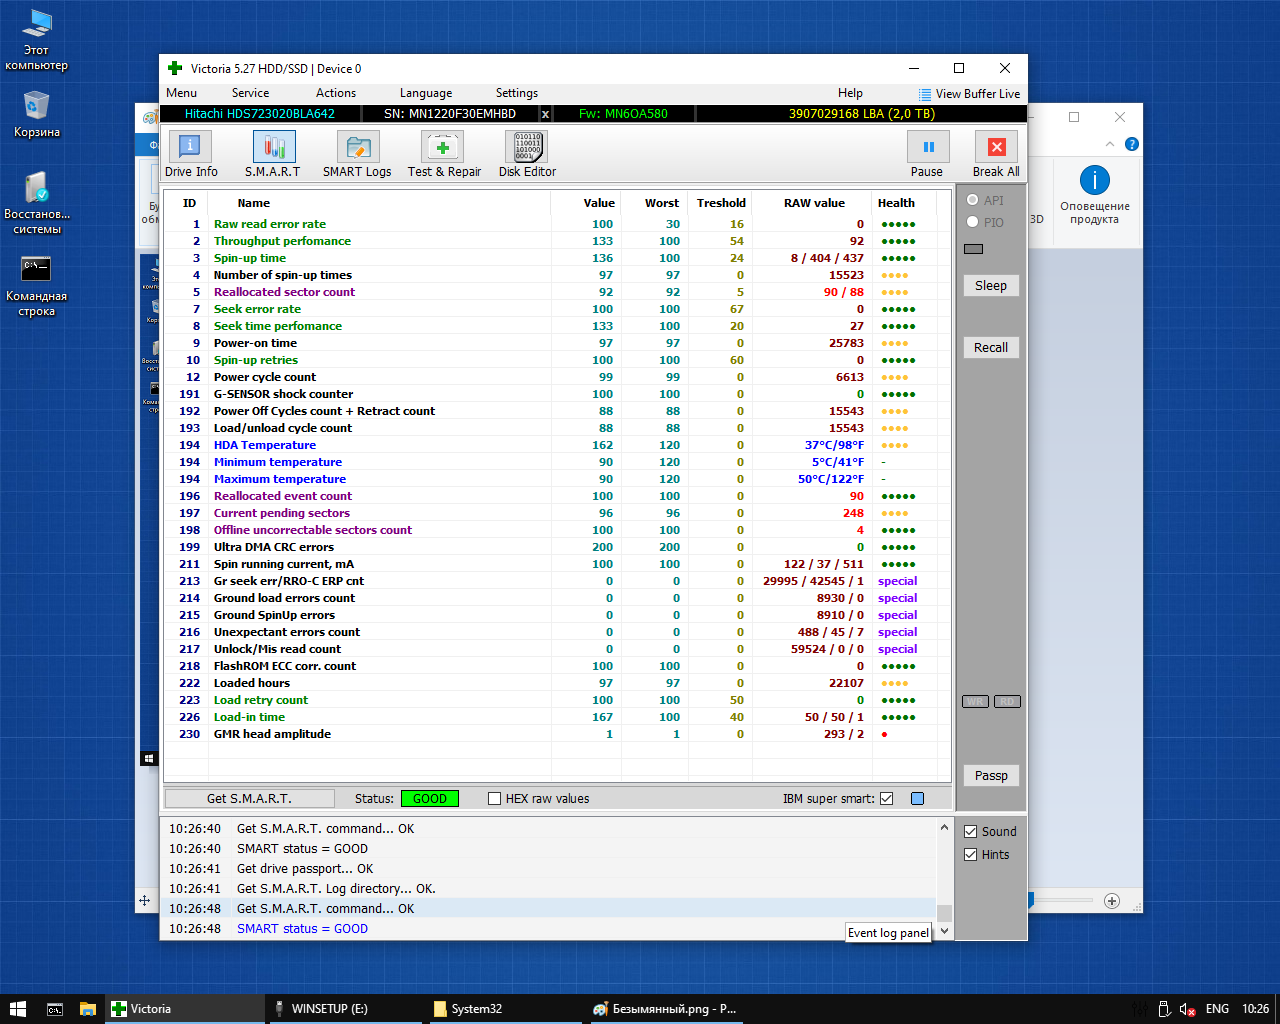Viewport: 1280px width, 1024px height.
Task: Switch to Безымянный.png Paint taskbar window
Action: pyautogui.click(x=664, y=1009)
